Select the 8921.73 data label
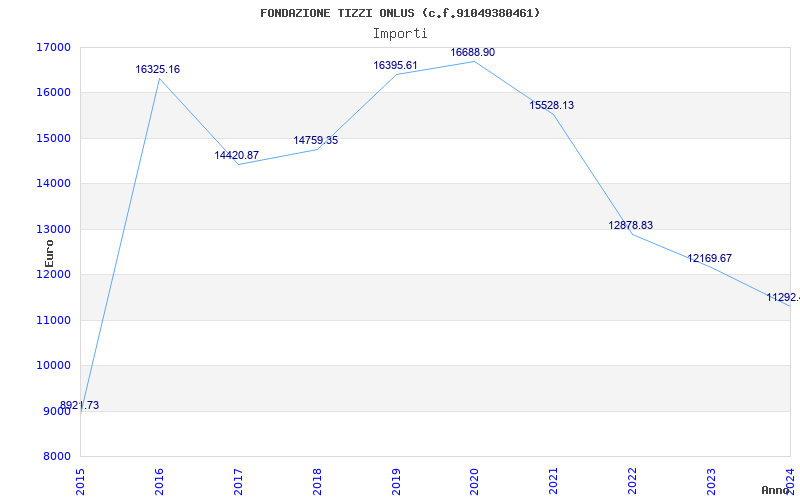Screen dimensions: 800x500 click(80, 405)
